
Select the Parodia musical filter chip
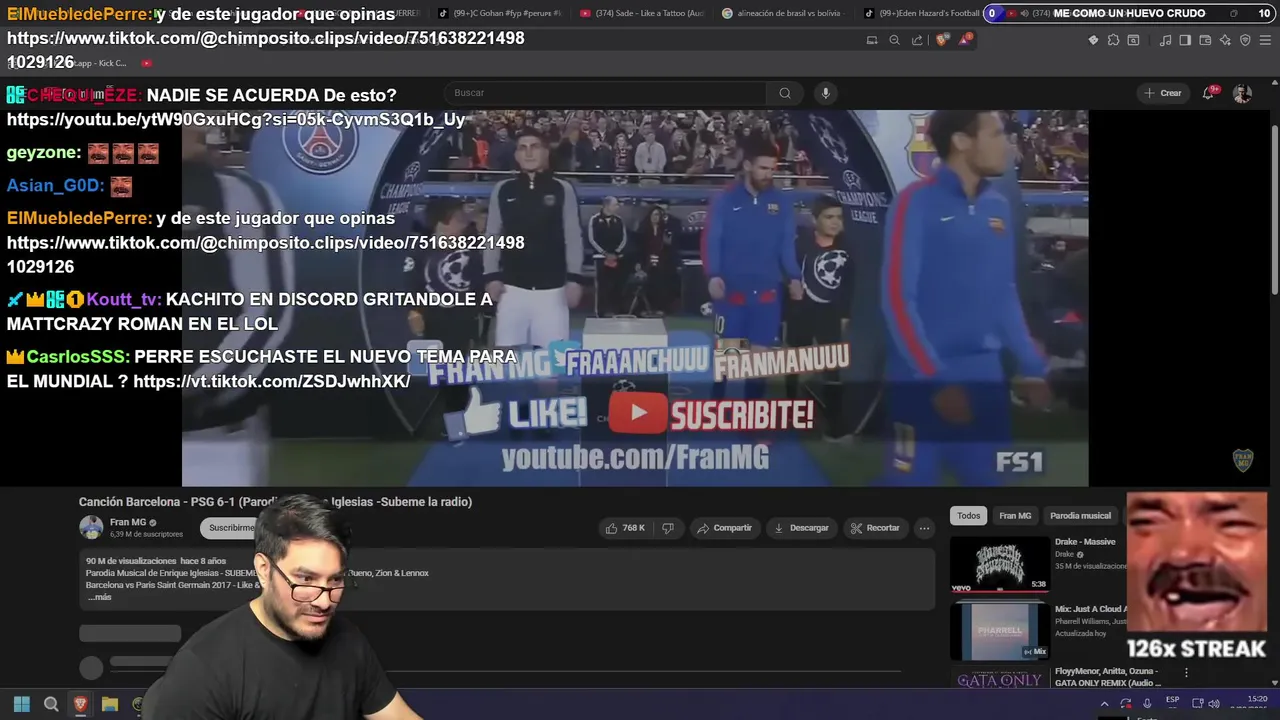(1080, 516)
